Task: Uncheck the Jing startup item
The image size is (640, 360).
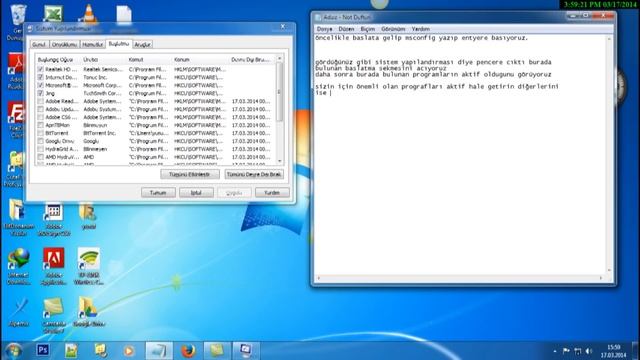Action: [40, 93]
